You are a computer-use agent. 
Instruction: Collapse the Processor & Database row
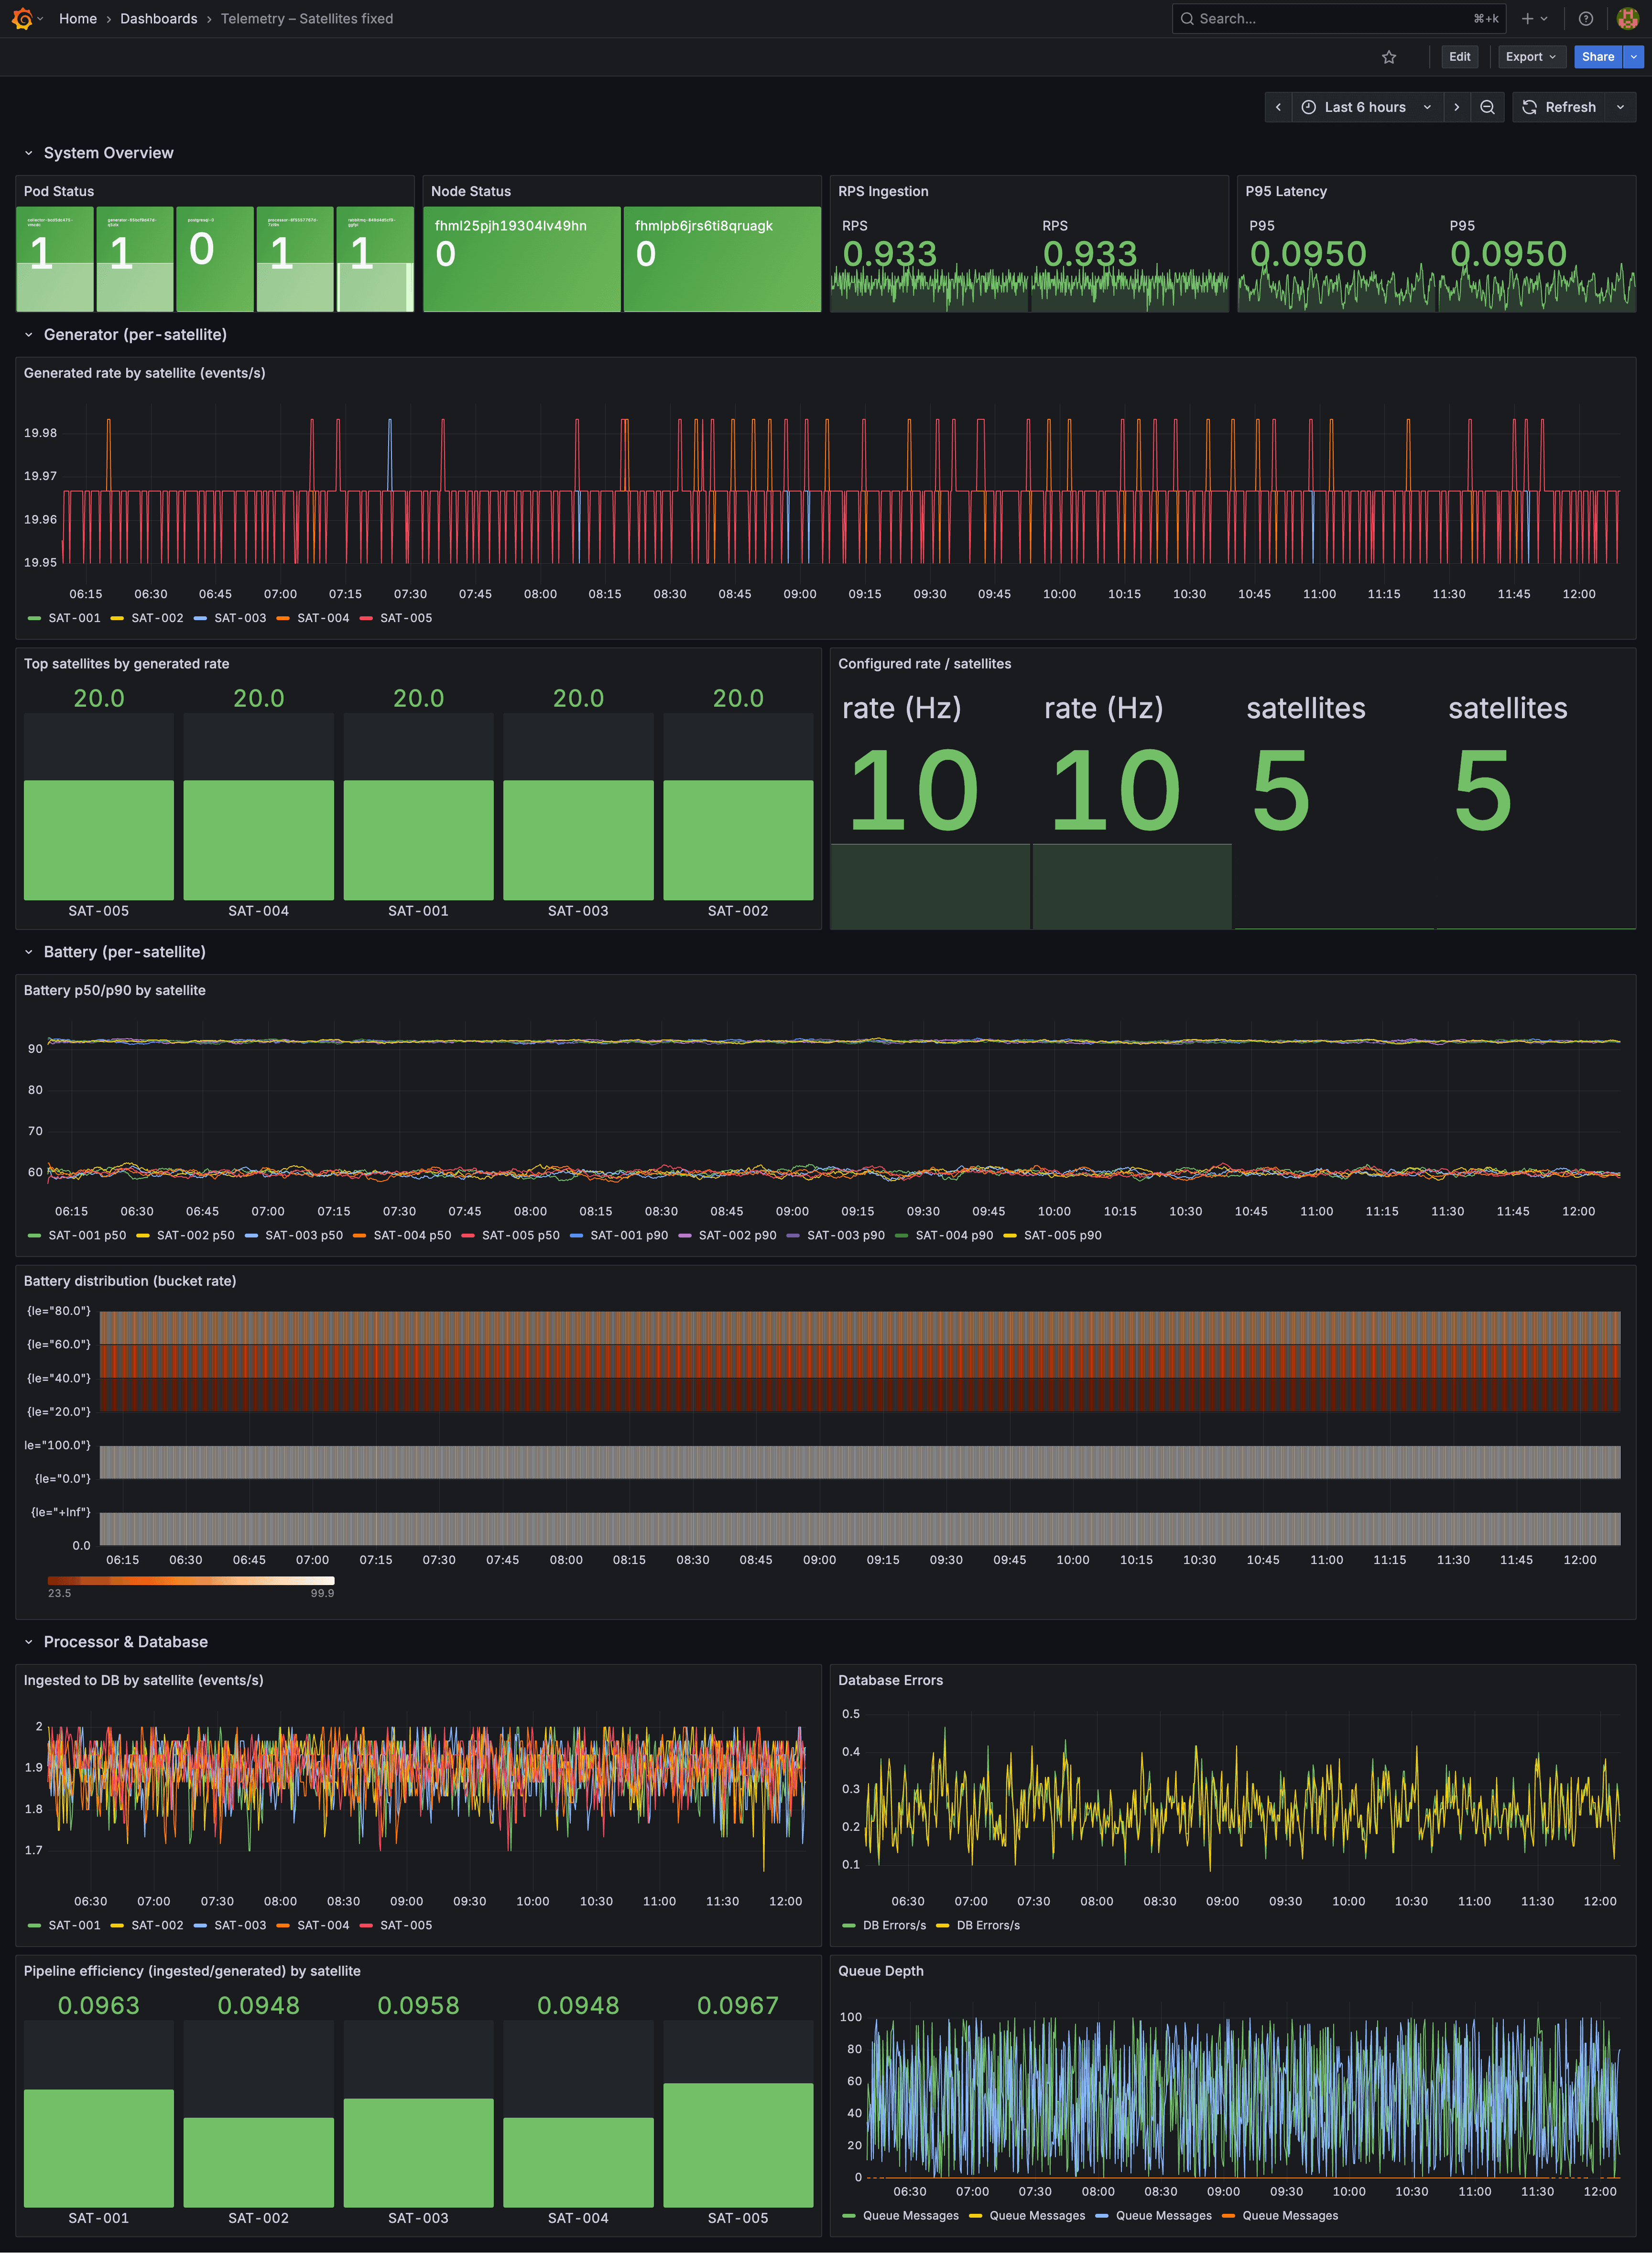coord(29,1642)
